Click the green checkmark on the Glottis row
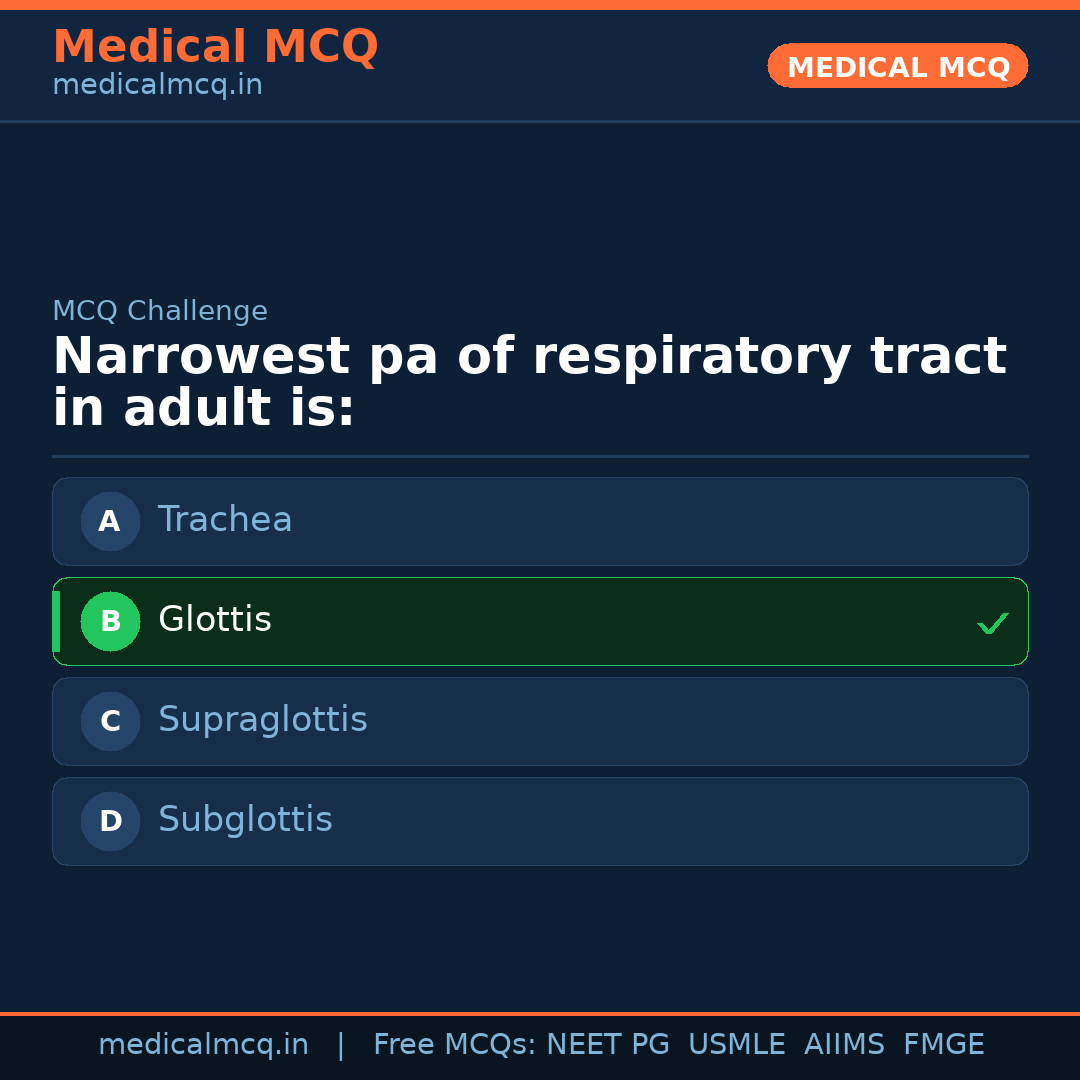Viewport: 1080px width, 1080px height. (x=993, y=623)
